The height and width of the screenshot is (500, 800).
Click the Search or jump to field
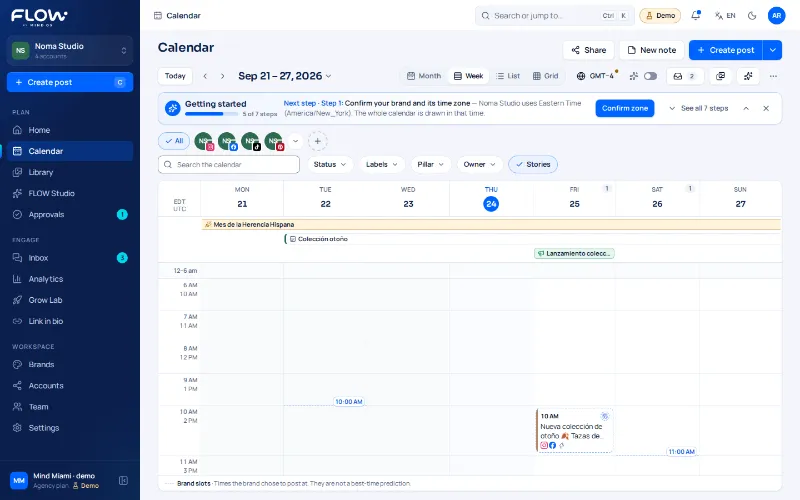(554, 16)
